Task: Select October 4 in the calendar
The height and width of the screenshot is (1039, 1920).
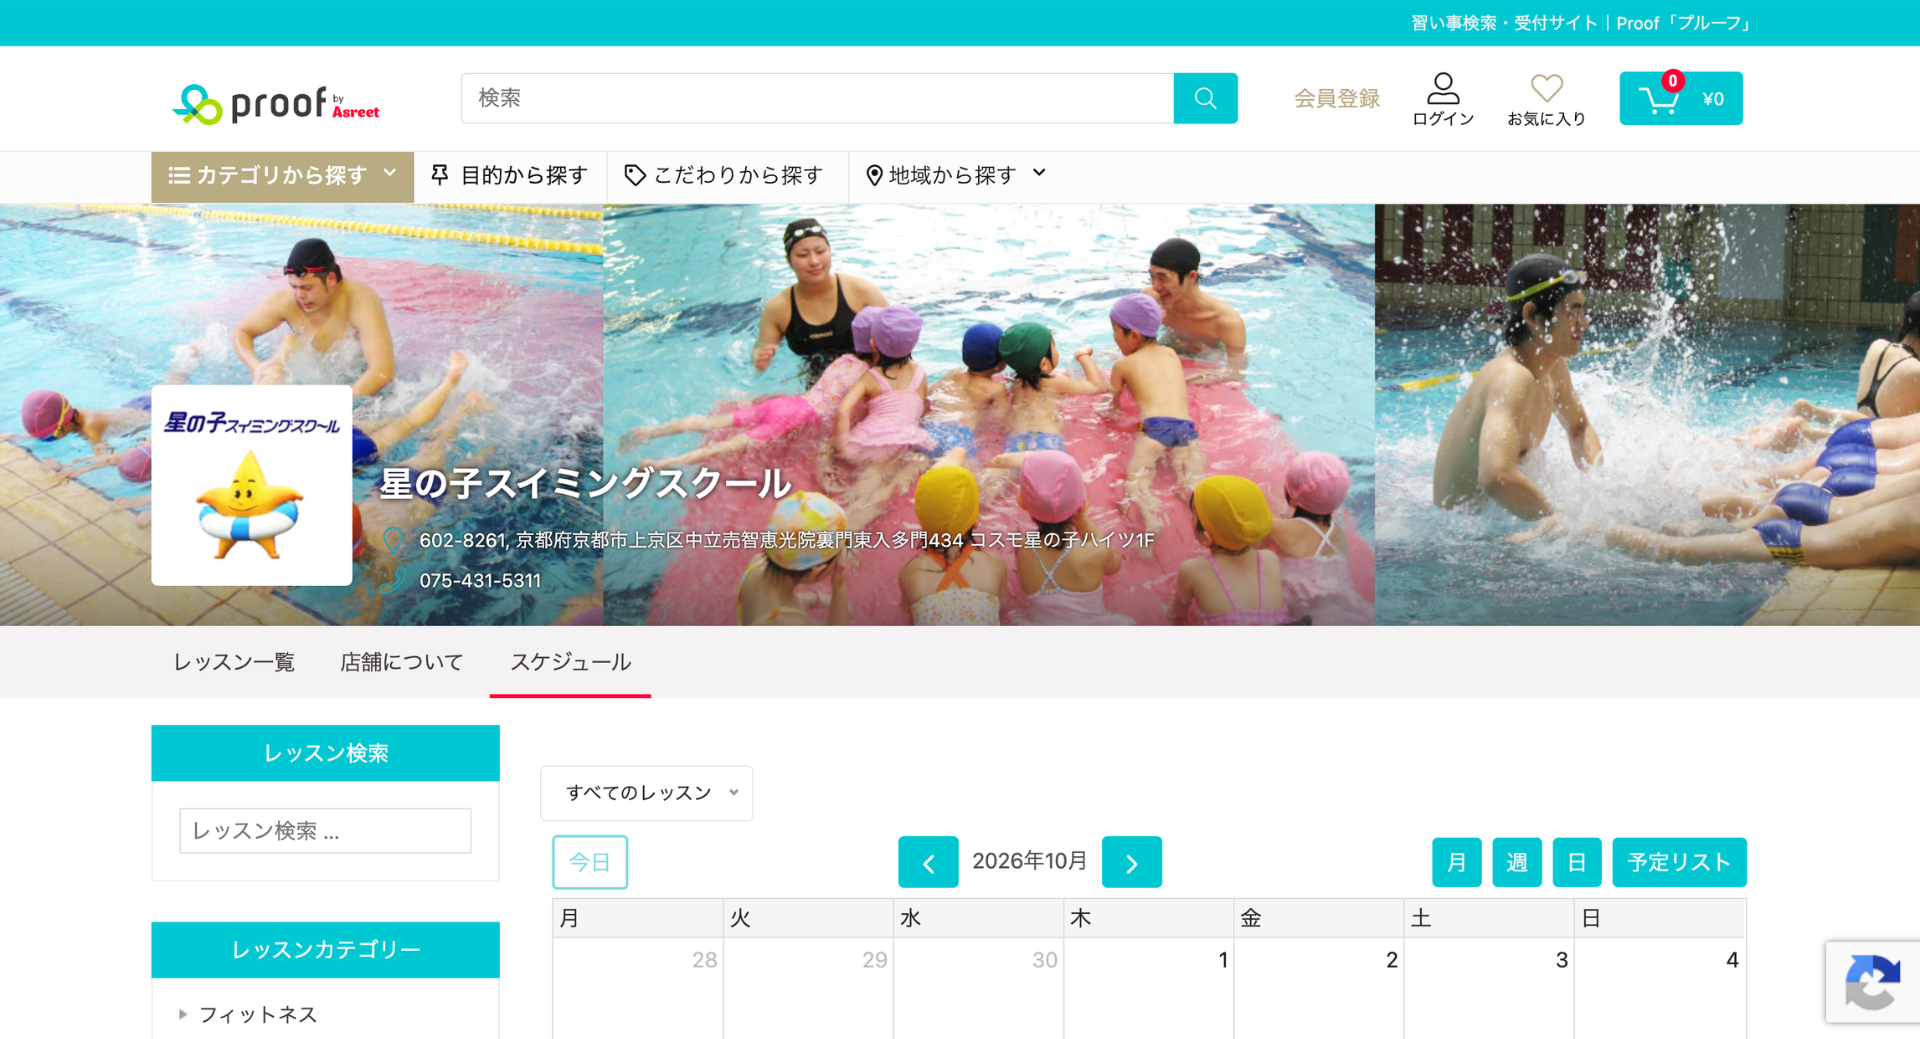Action: (1732, 960)
